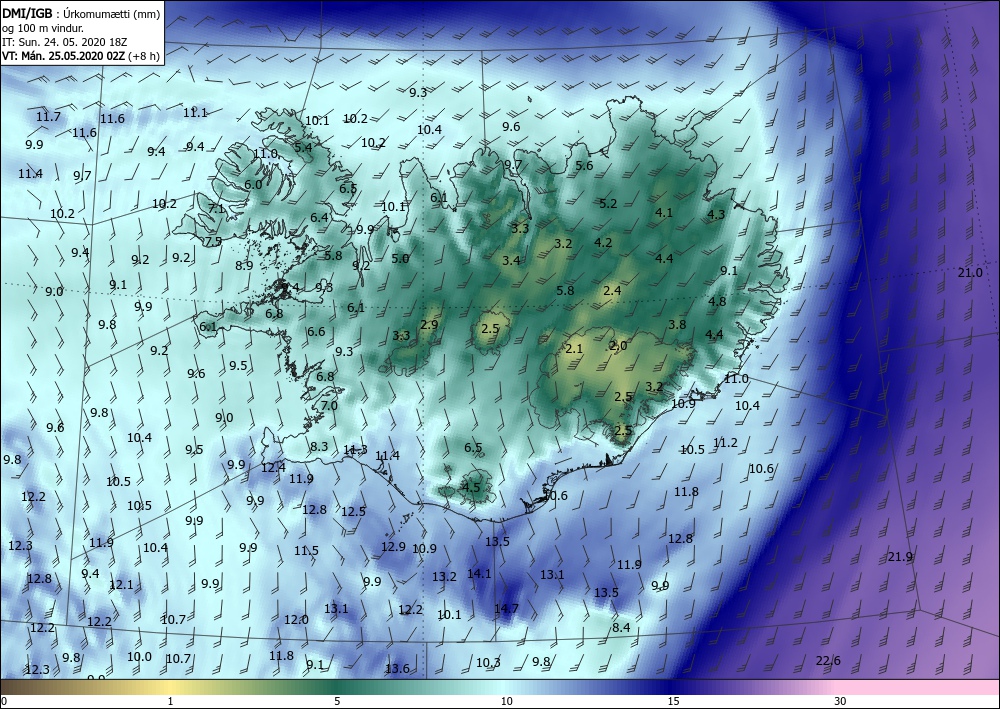1000x709 pixels.
Task: Click the 'DMI/IGB : Úrkomumætti (mm)' title text
Action: [81, 14]
